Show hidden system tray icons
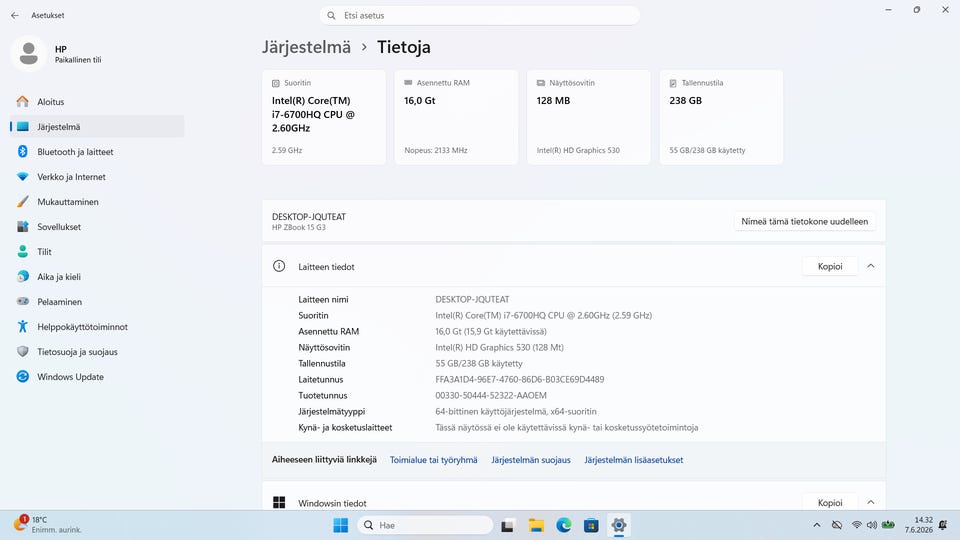Image resolution: width=960 pixels, height=540 pixels. coord(817,525)
